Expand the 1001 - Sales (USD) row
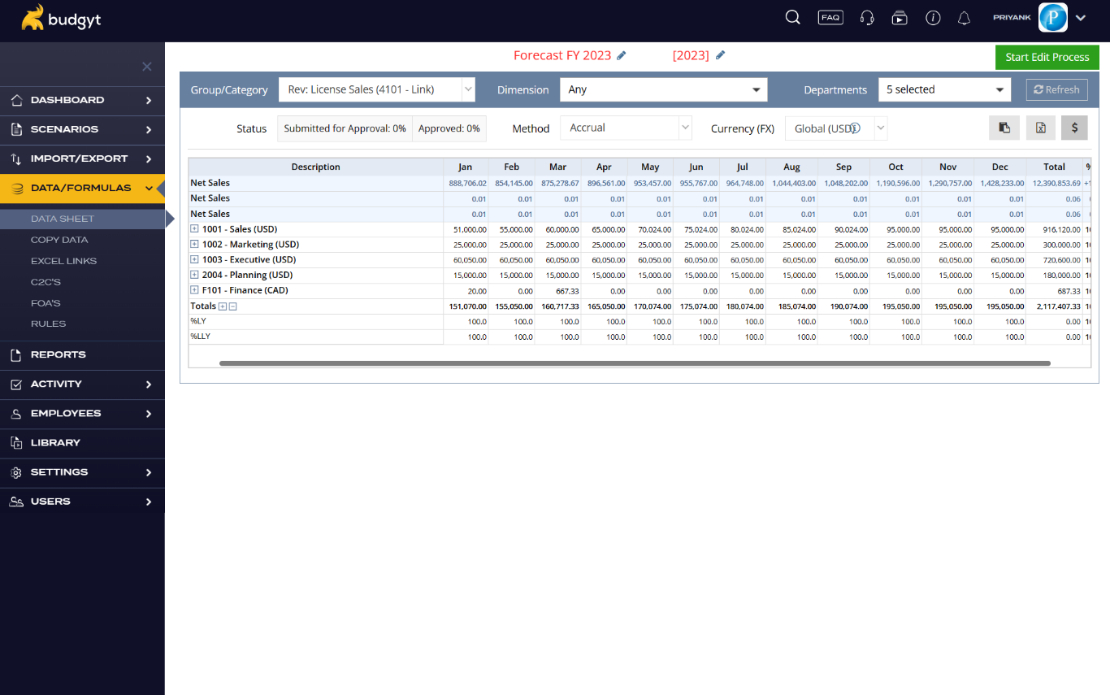The image size is (1110, 695). pos(194,229)
